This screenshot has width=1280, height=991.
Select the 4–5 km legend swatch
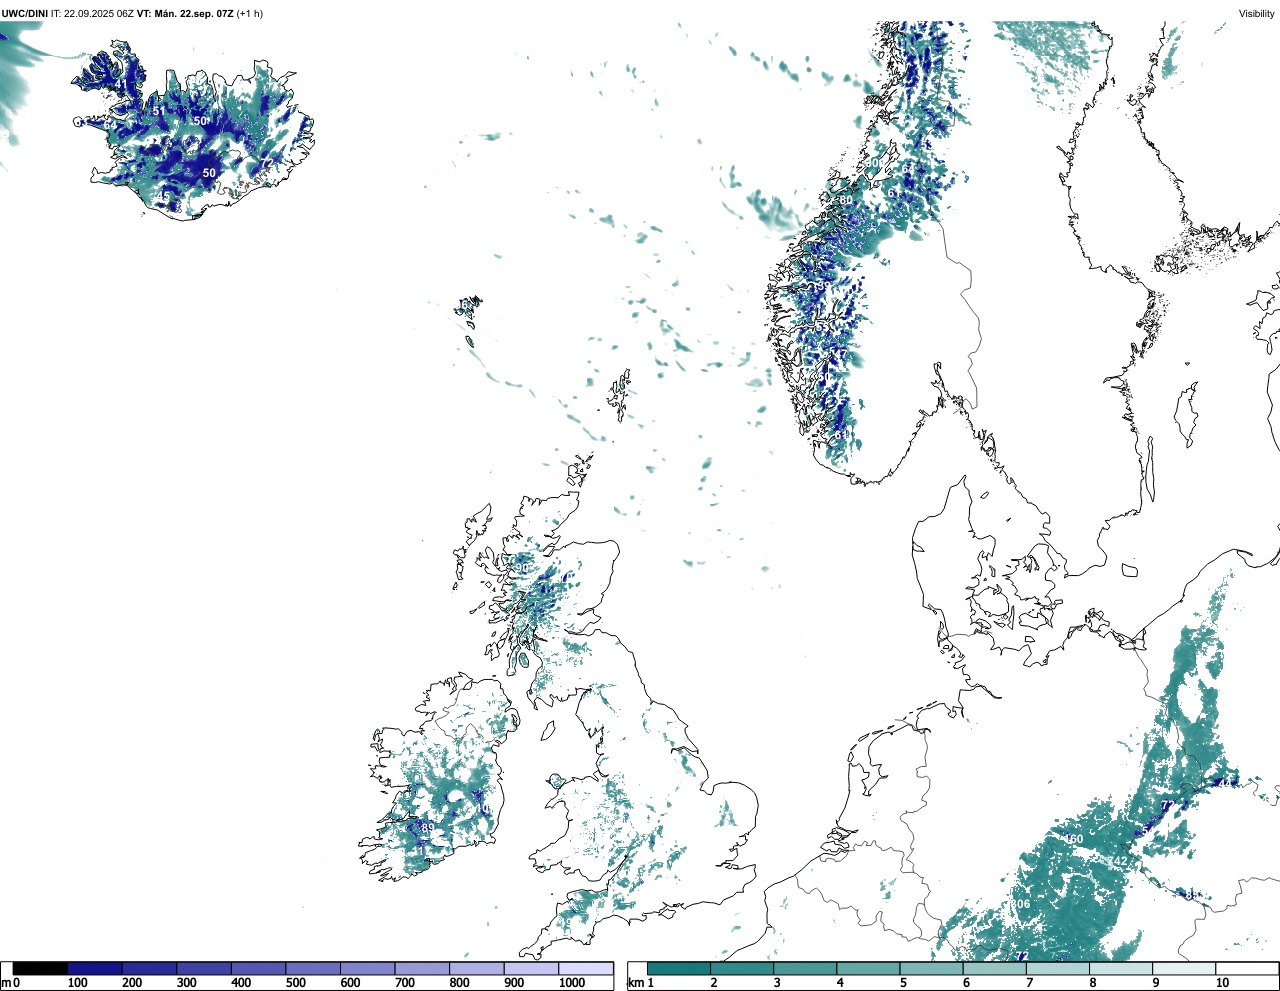pyautogui.click(x=868, y=968)
